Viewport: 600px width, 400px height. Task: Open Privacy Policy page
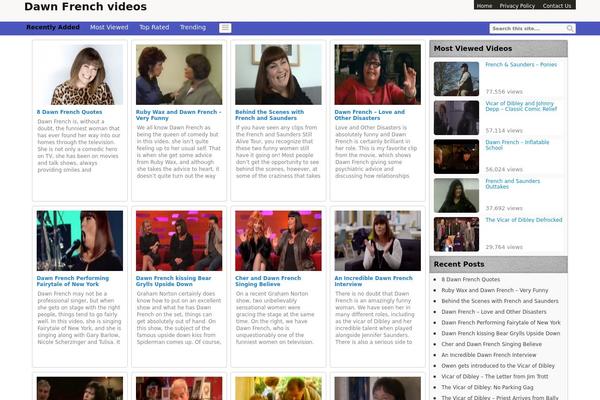click(x=517, y=6)
